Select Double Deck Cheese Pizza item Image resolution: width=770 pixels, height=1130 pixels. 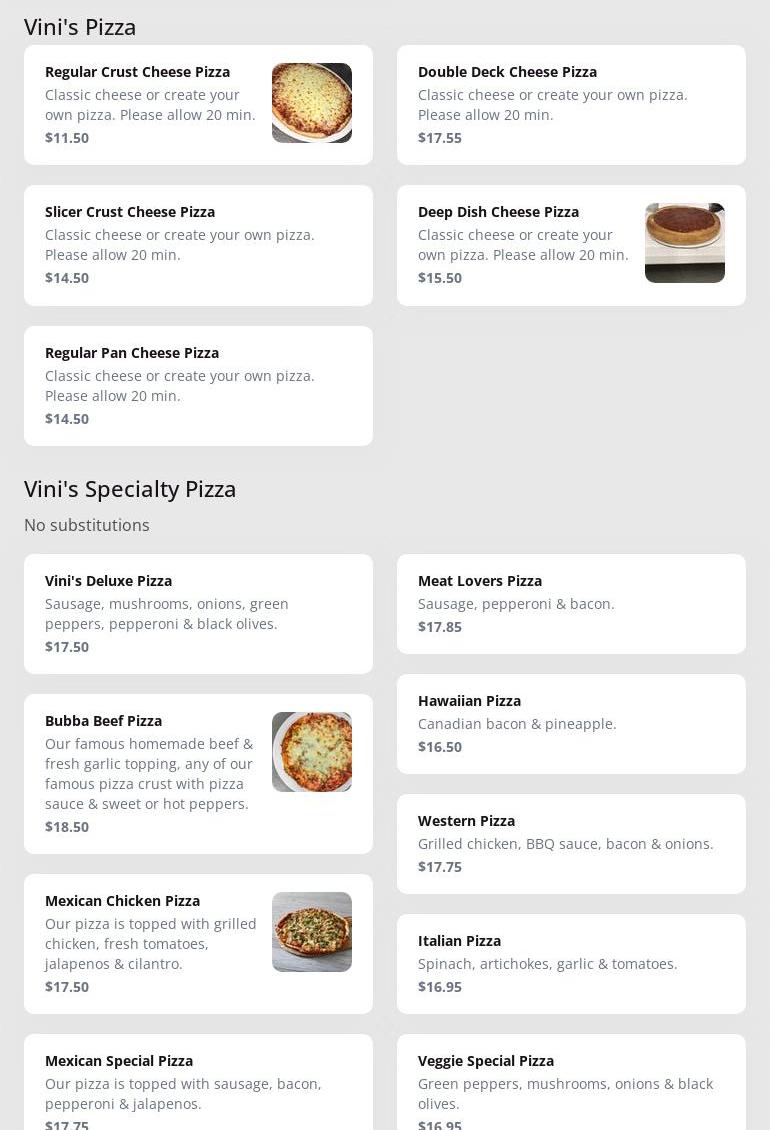coord(571,105)
